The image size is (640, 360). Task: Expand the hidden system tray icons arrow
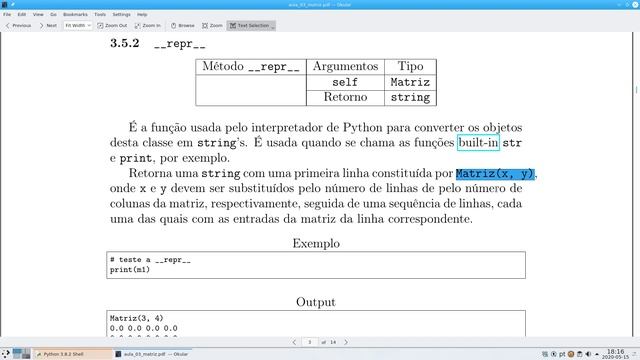click(597, 354)
